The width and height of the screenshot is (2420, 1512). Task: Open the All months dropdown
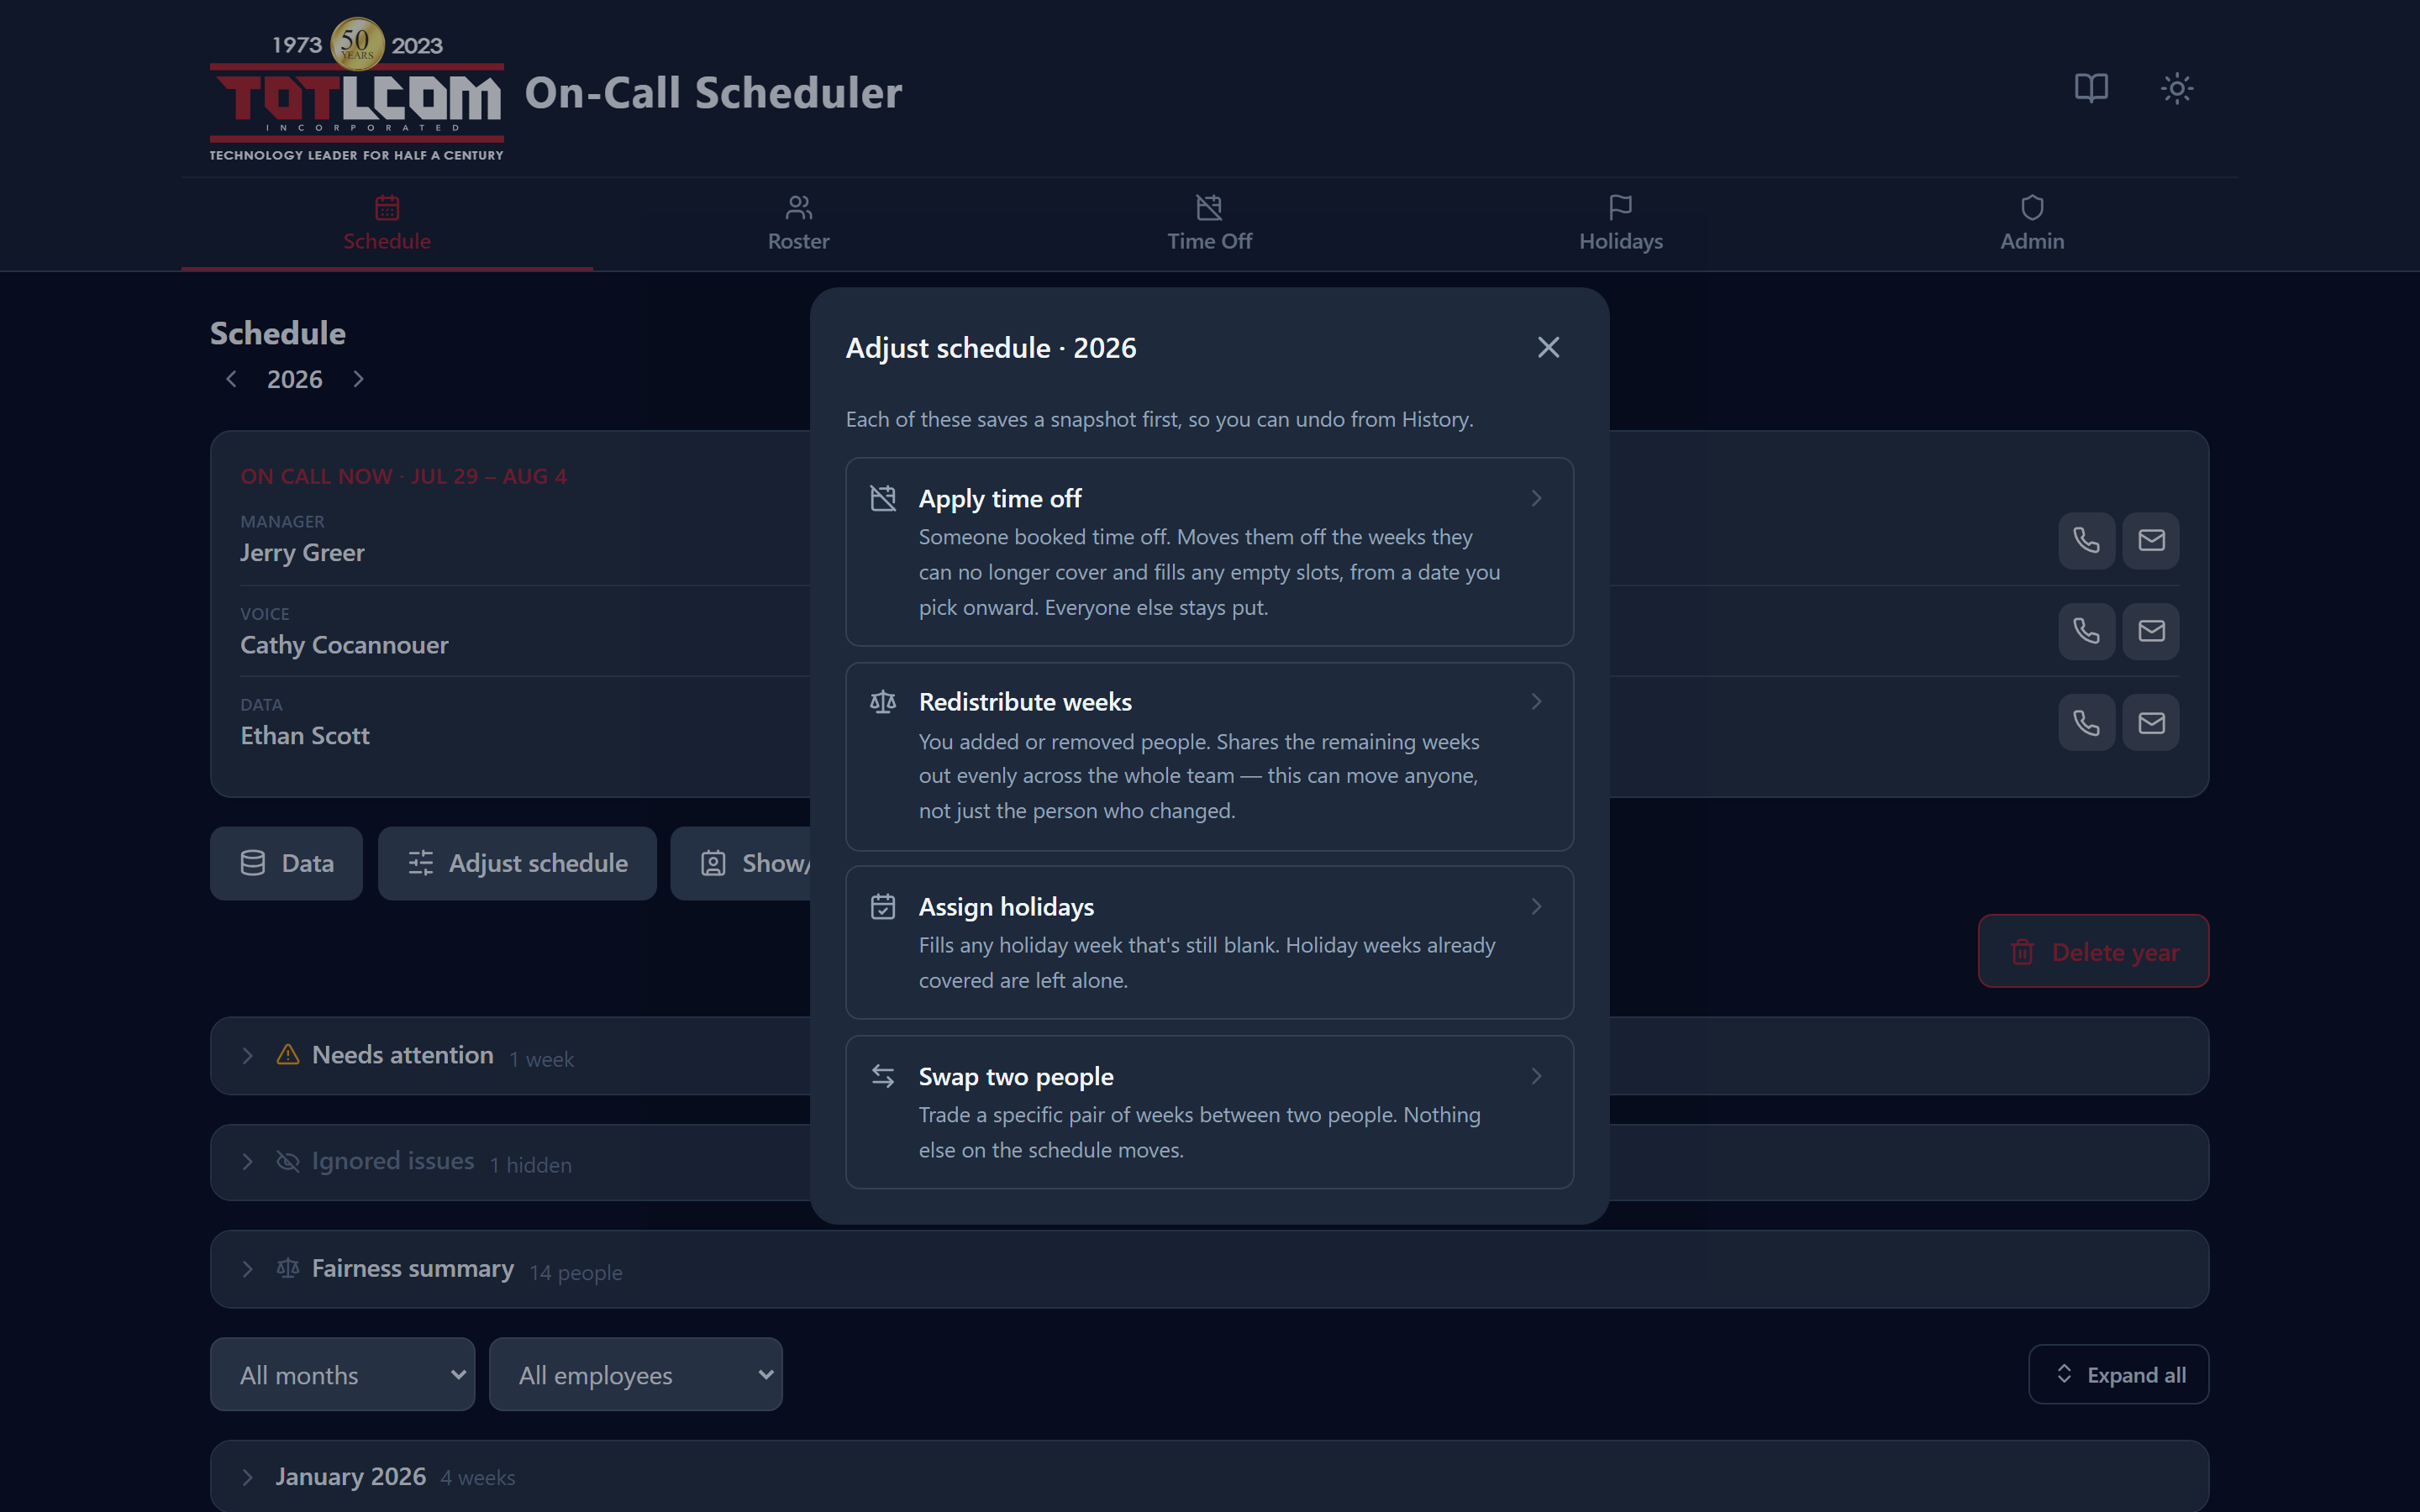pos(342,1374)
